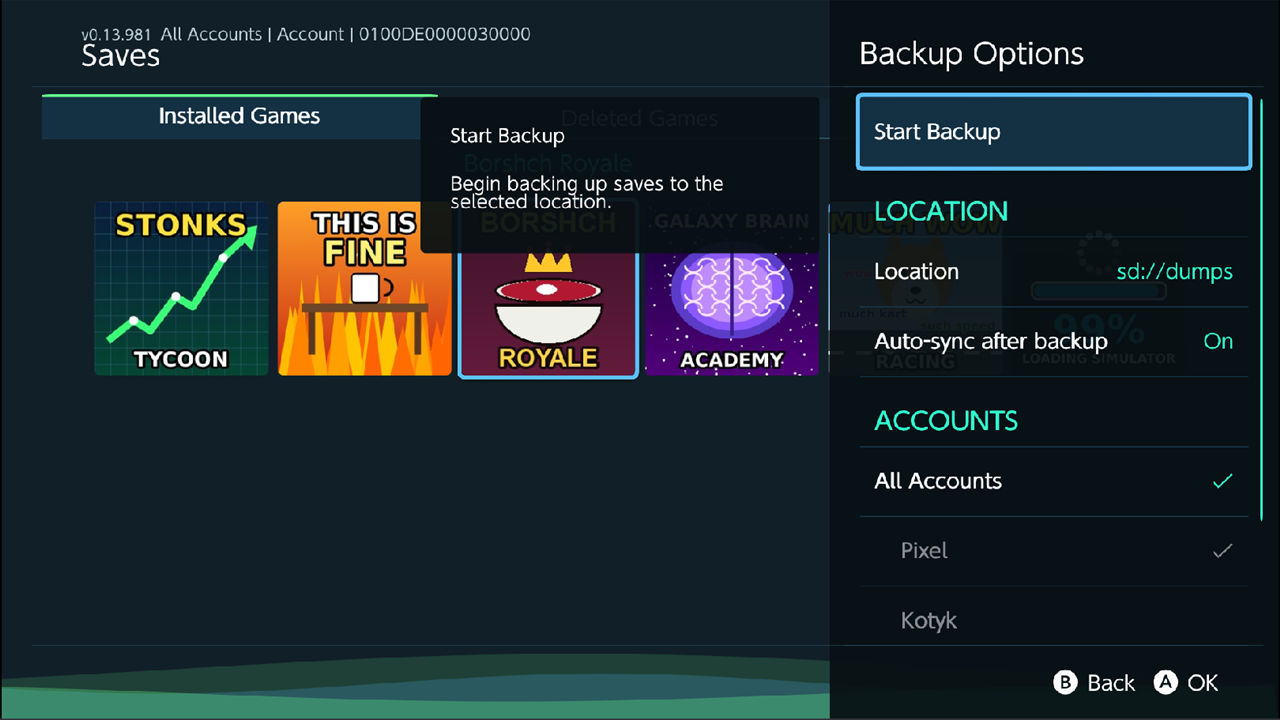Open the Stonks Tycoon game save
The width and height of the screenshot is (1280, 720).
182,289
